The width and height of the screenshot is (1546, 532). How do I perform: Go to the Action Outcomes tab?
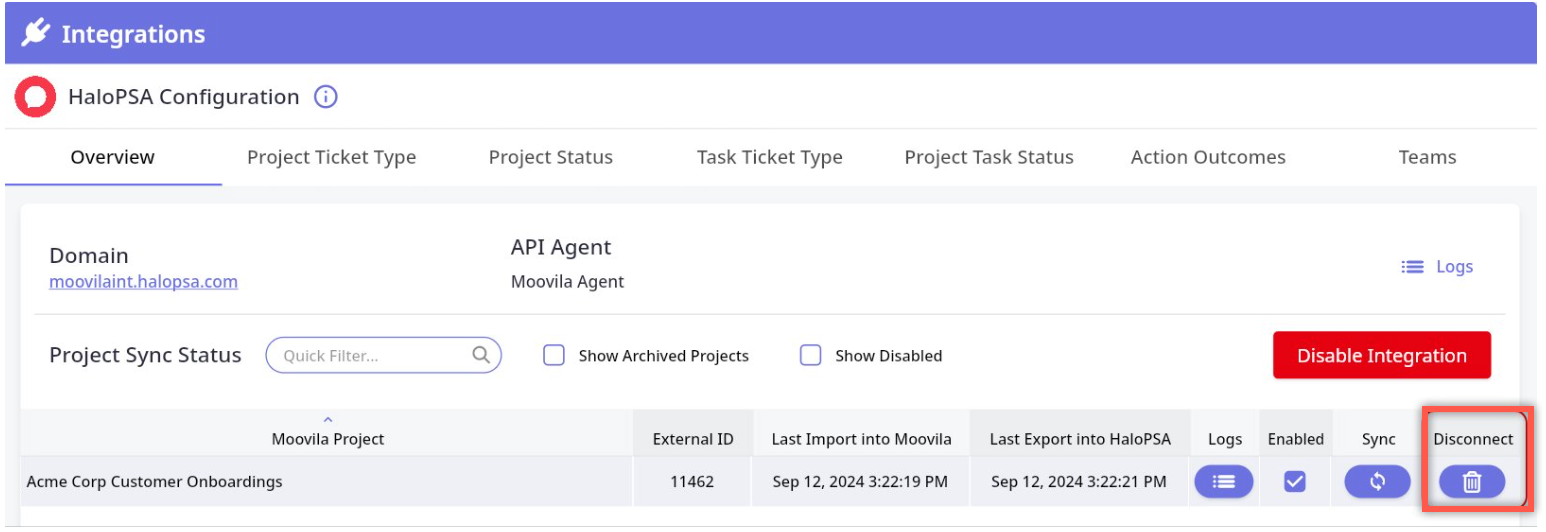(x=1207, y=157)
